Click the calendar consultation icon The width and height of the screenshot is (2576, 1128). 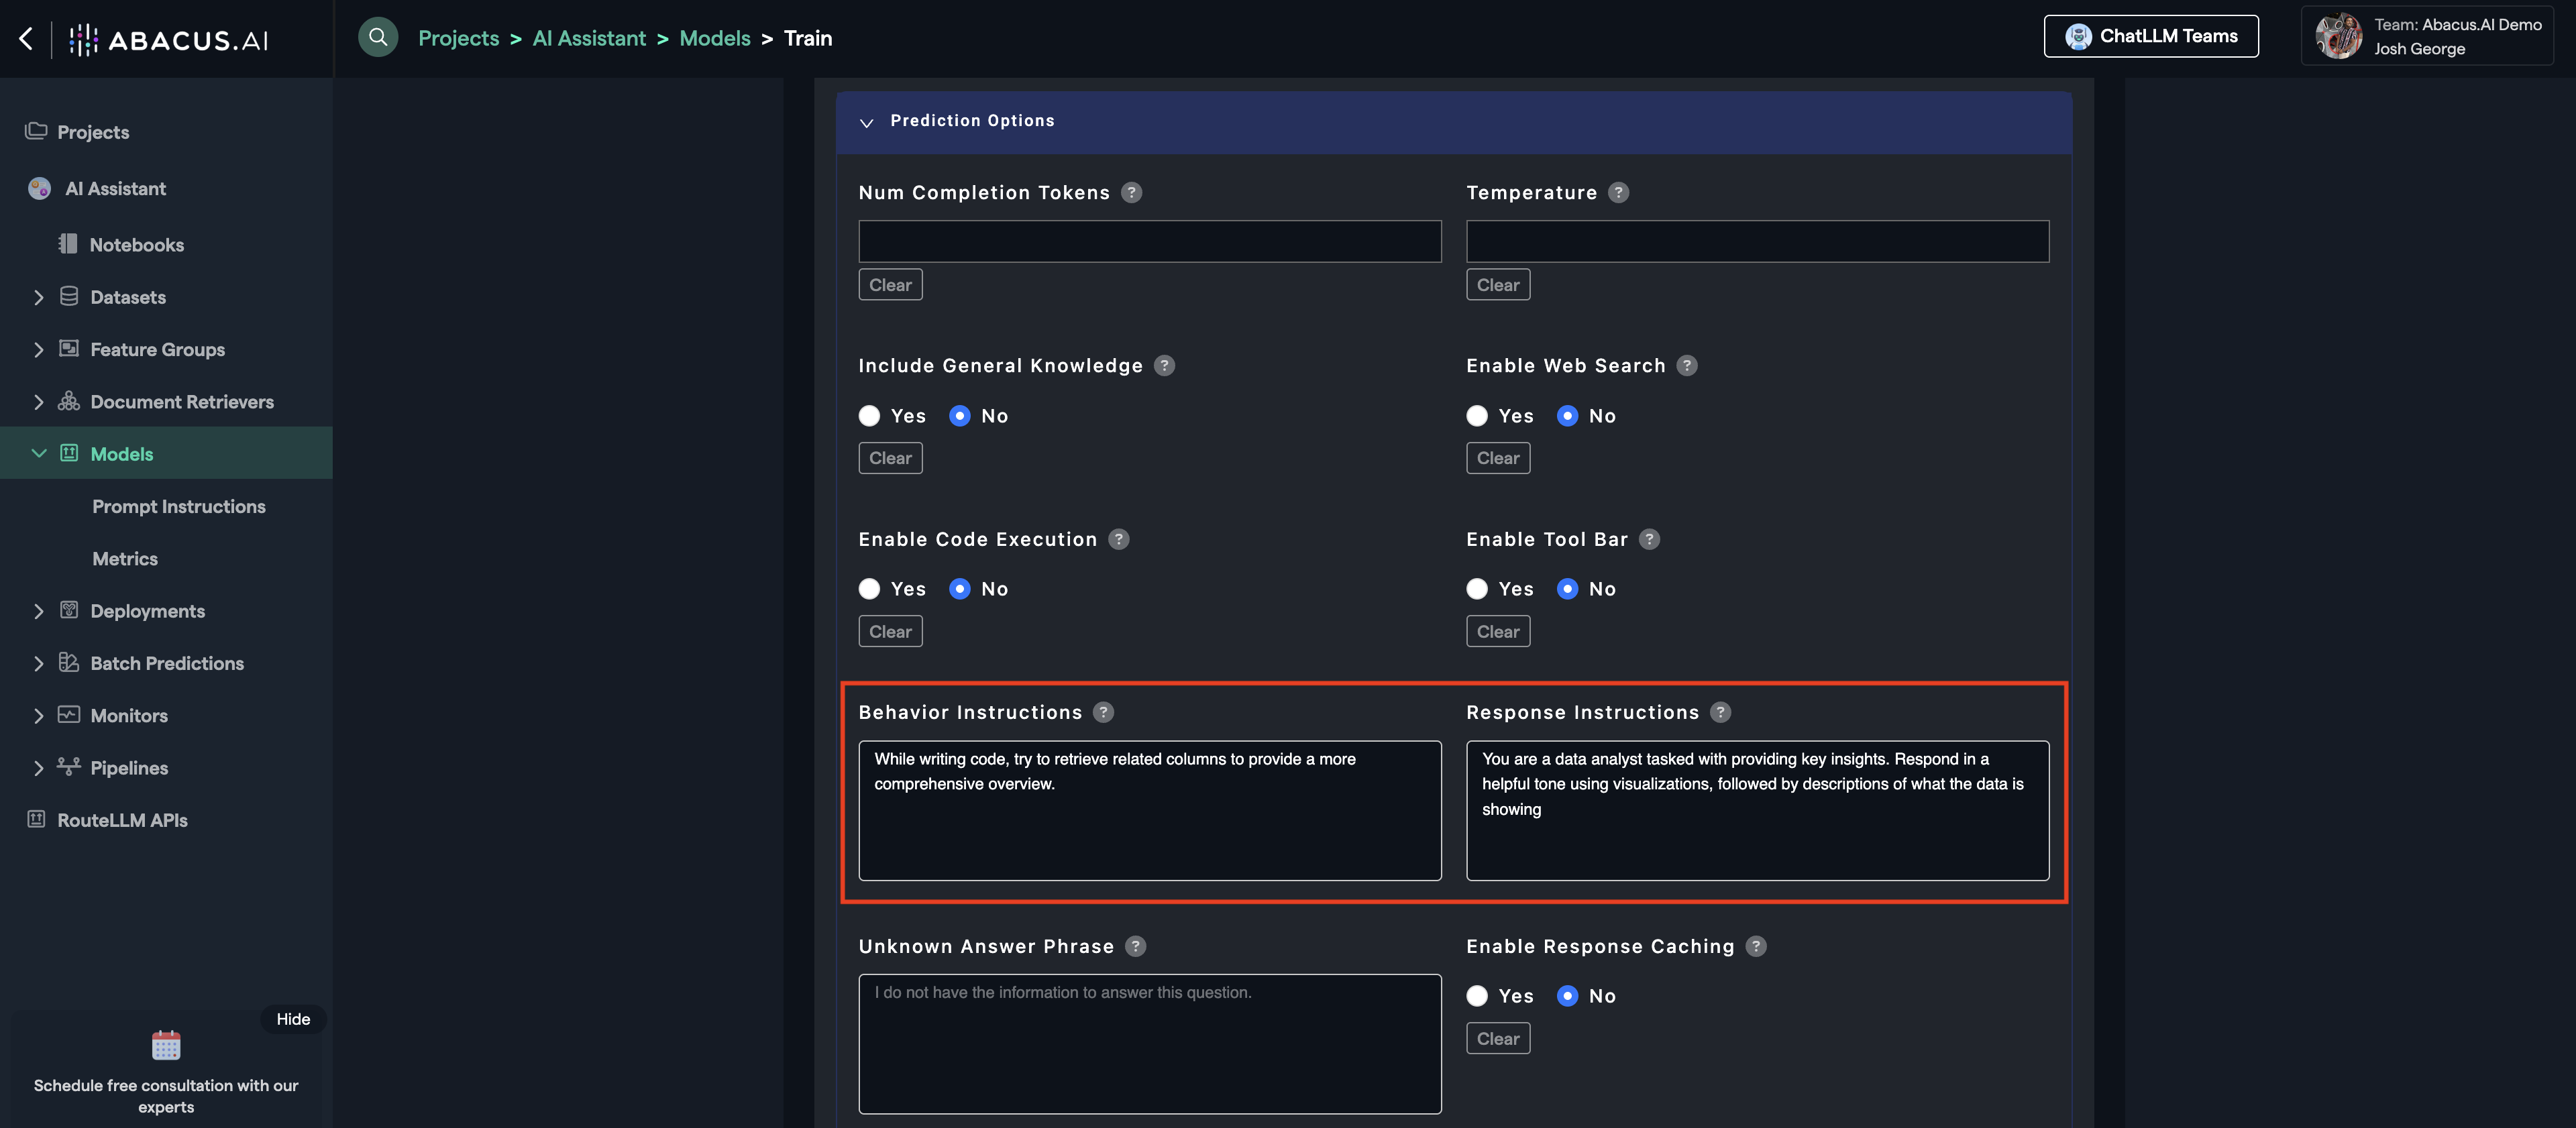[x=166, y=1045]
